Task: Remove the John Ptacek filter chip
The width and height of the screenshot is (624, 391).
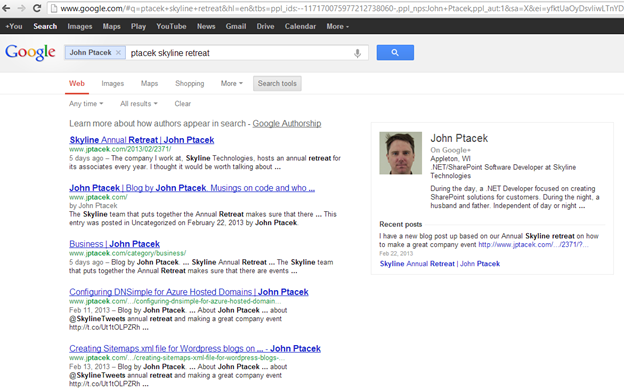Action: click(118, 53)
